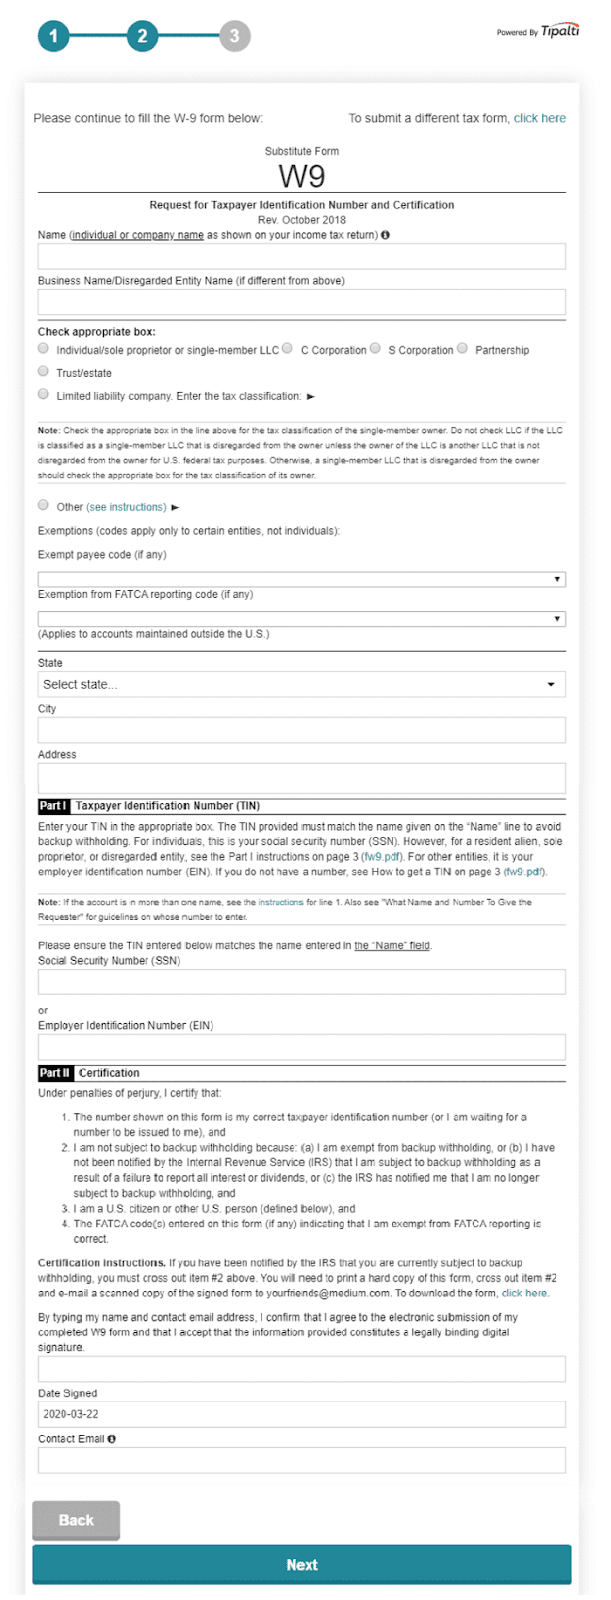Open the Select state dropdown
The width and height of the screenshot is (611, 1600).
click(x=301, y=684)
